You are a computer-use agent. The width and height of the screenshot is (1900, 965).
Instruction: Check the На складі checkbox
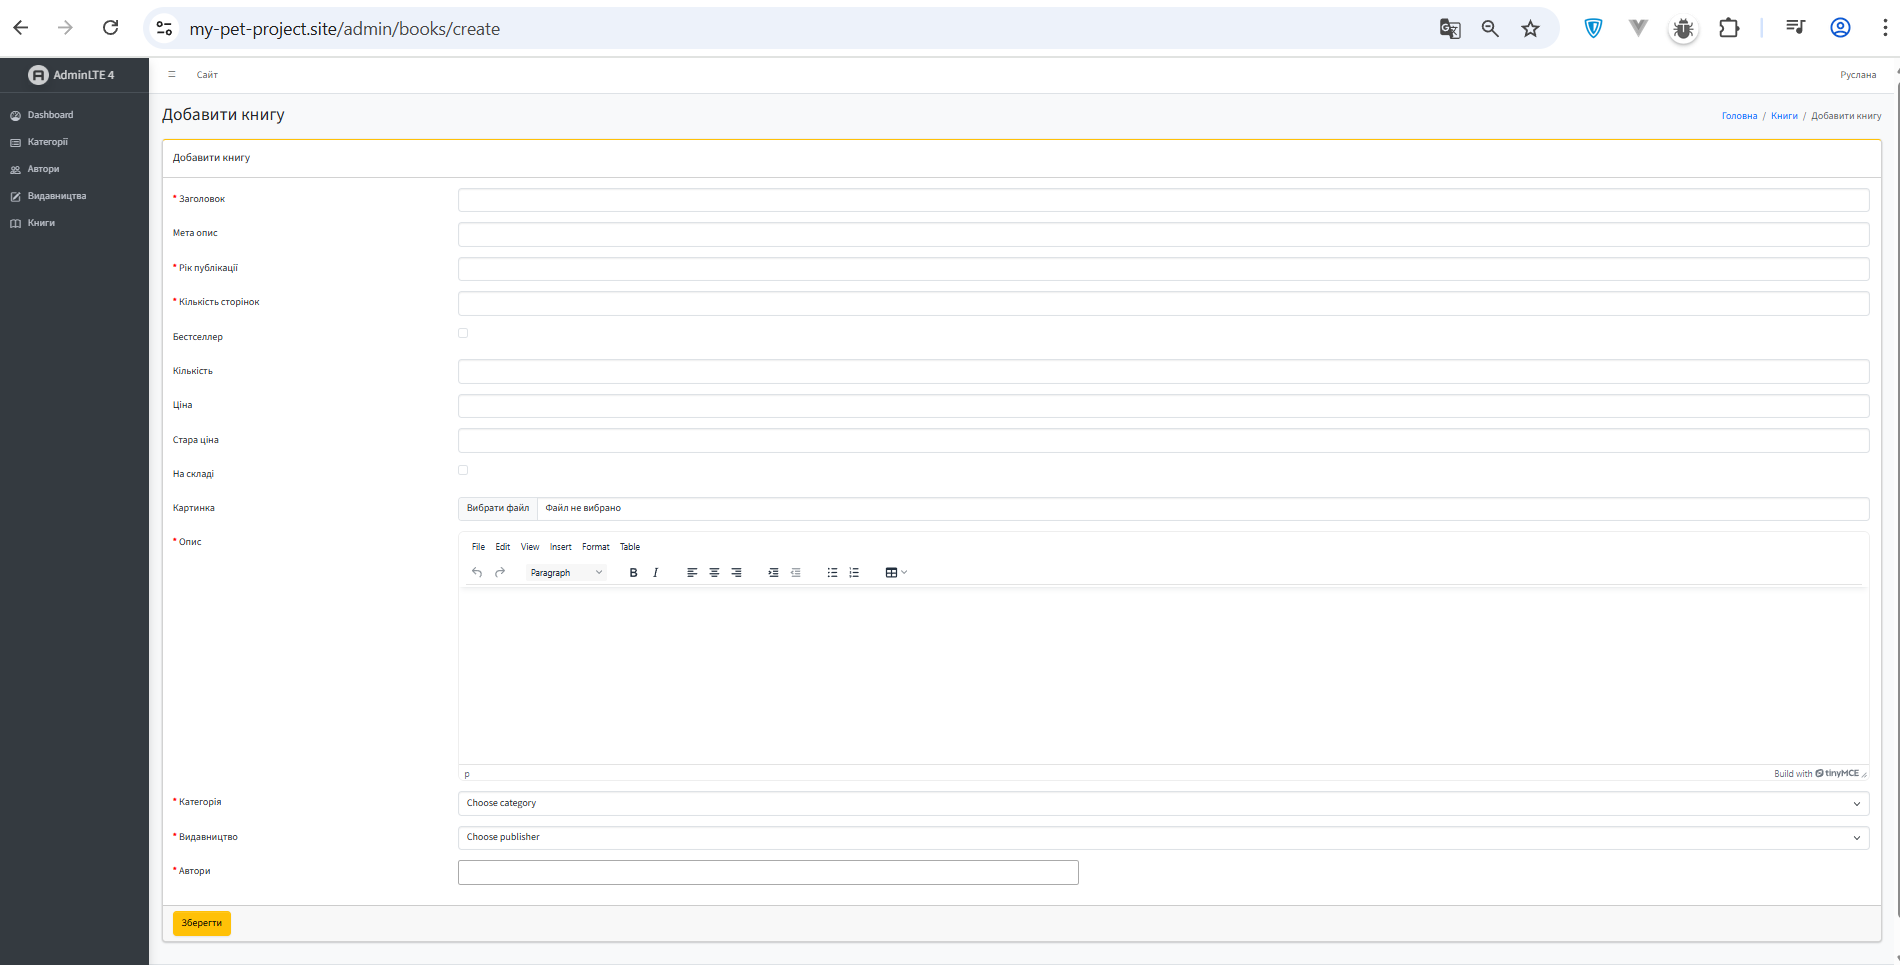click(463, 470)
